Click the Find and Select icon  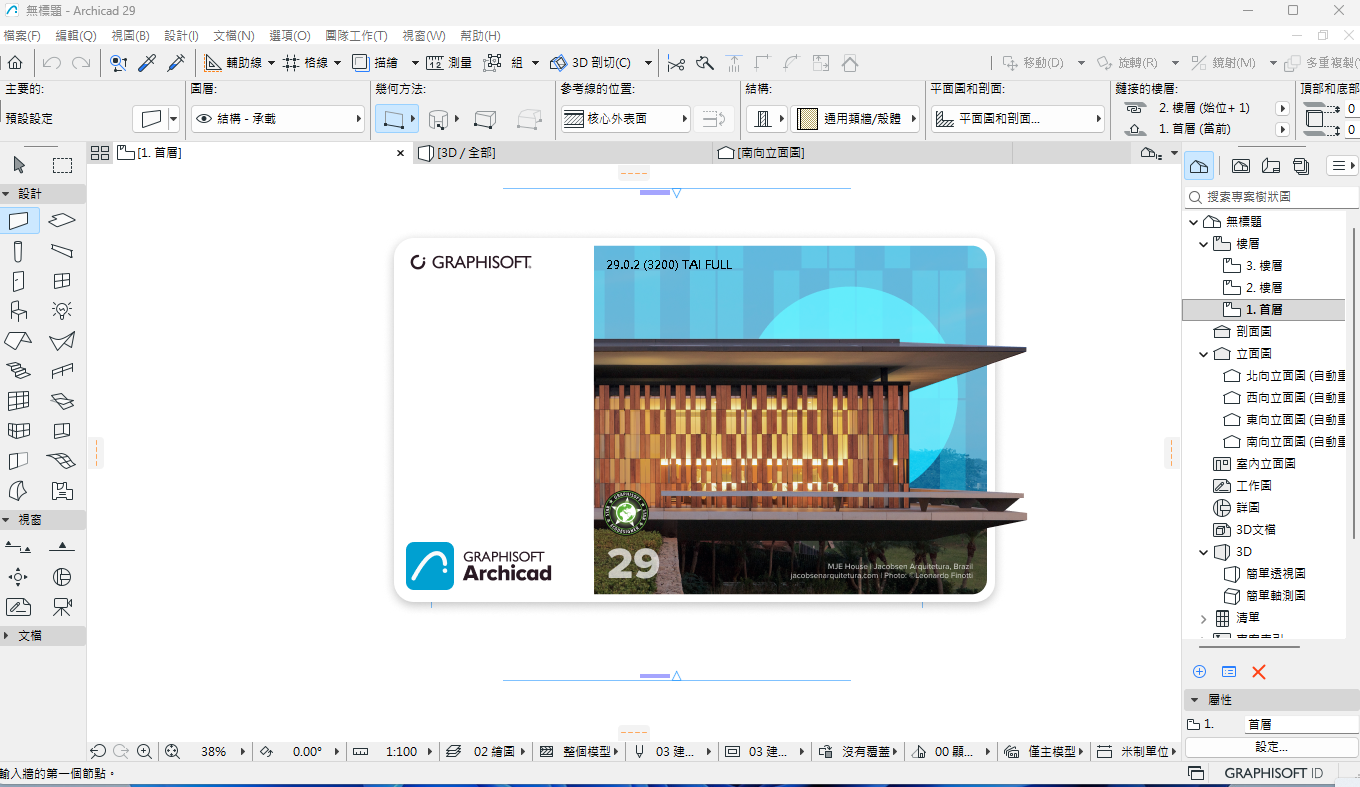[x=118, y=63]
